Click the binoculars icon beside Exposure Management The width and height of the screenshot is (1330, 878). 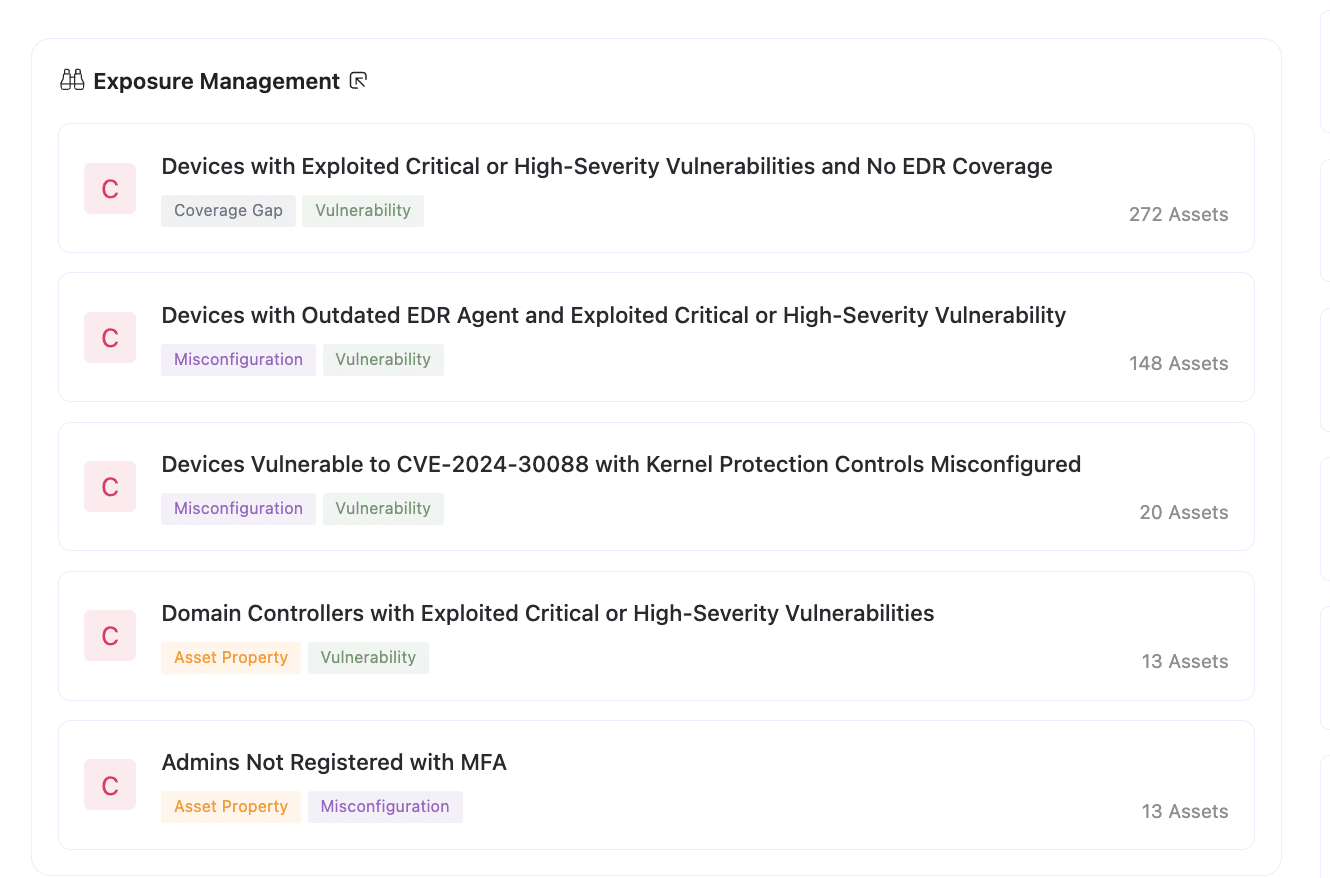click(x=72, y=81)
